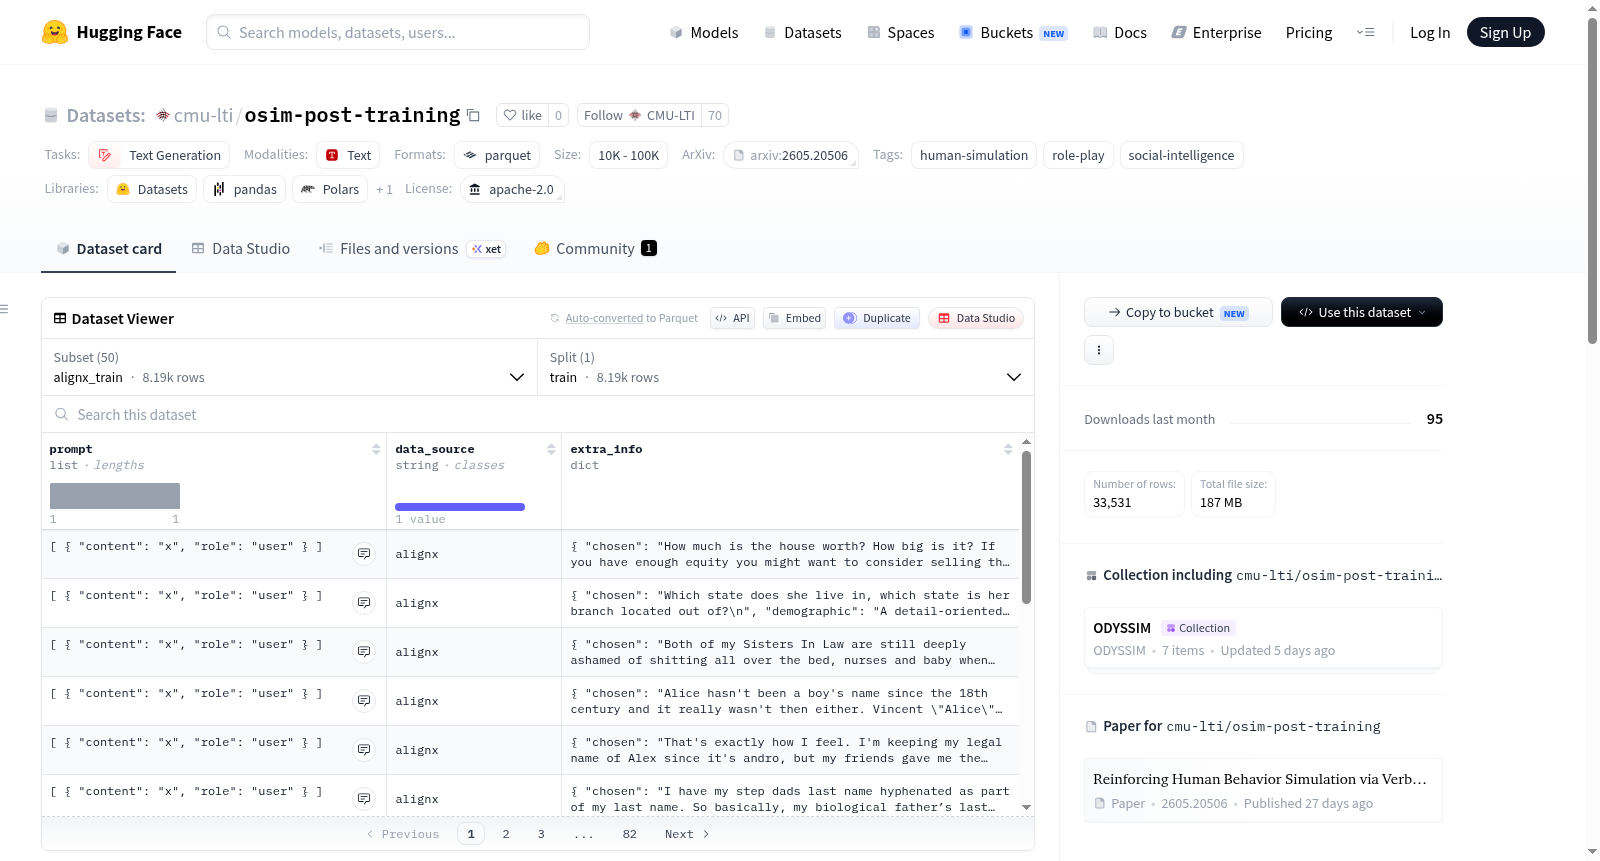1600x861 pixels.
Task: Go to page 3 of the table
Action: pyautogui.click(x=541, y=834)
